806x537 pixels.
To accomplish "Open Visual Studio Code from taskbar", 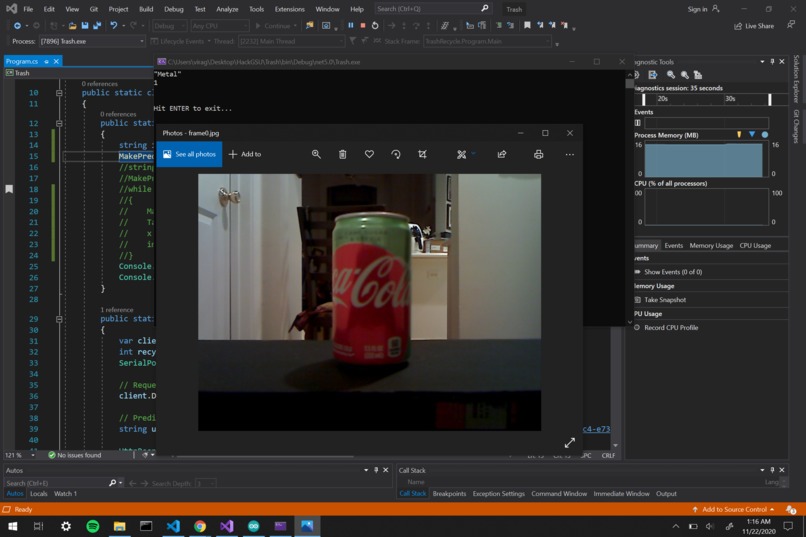I will 173,526.
